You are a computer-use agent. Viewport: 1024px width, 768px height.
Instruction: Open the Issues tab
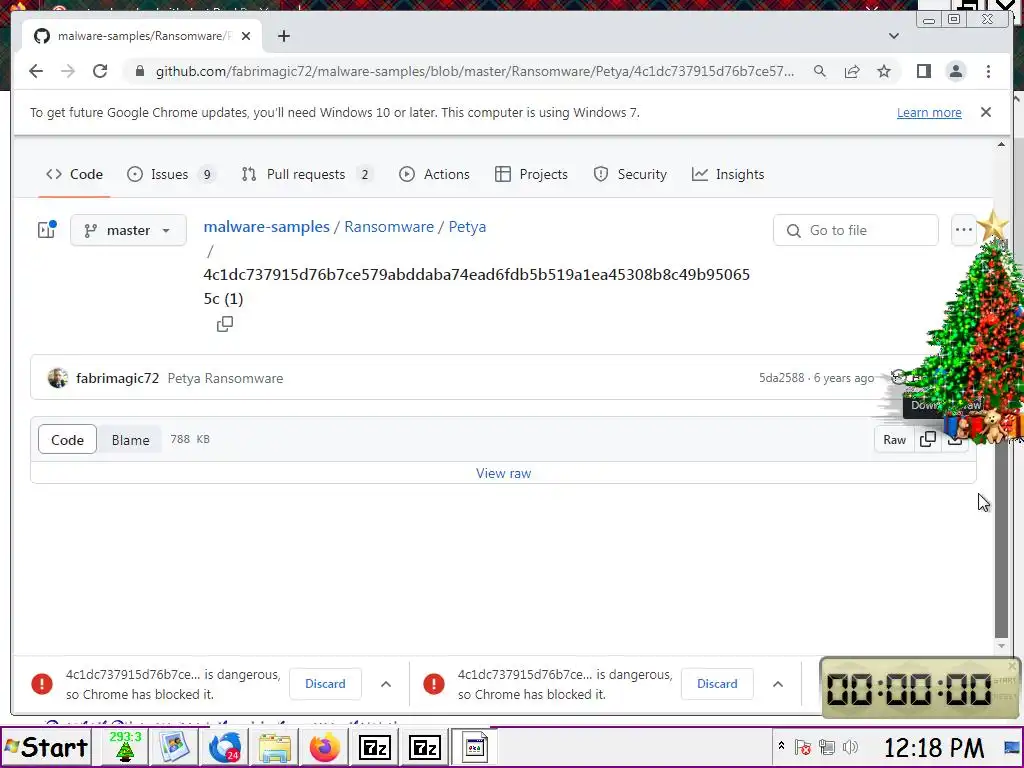coord(170,174)
